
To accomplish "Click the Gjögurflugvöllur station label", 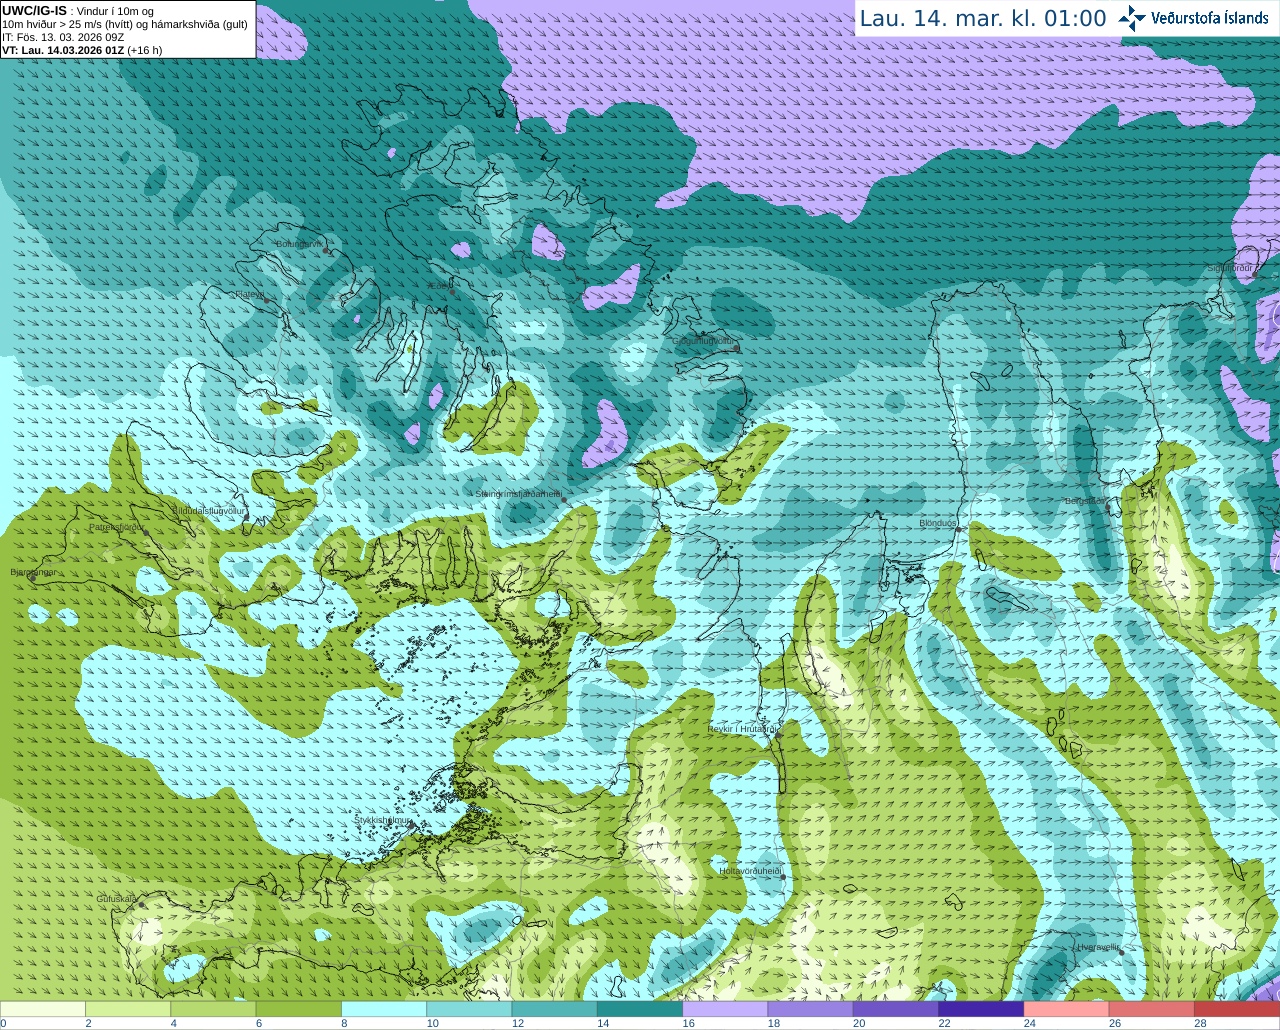I will click(704, 341).
